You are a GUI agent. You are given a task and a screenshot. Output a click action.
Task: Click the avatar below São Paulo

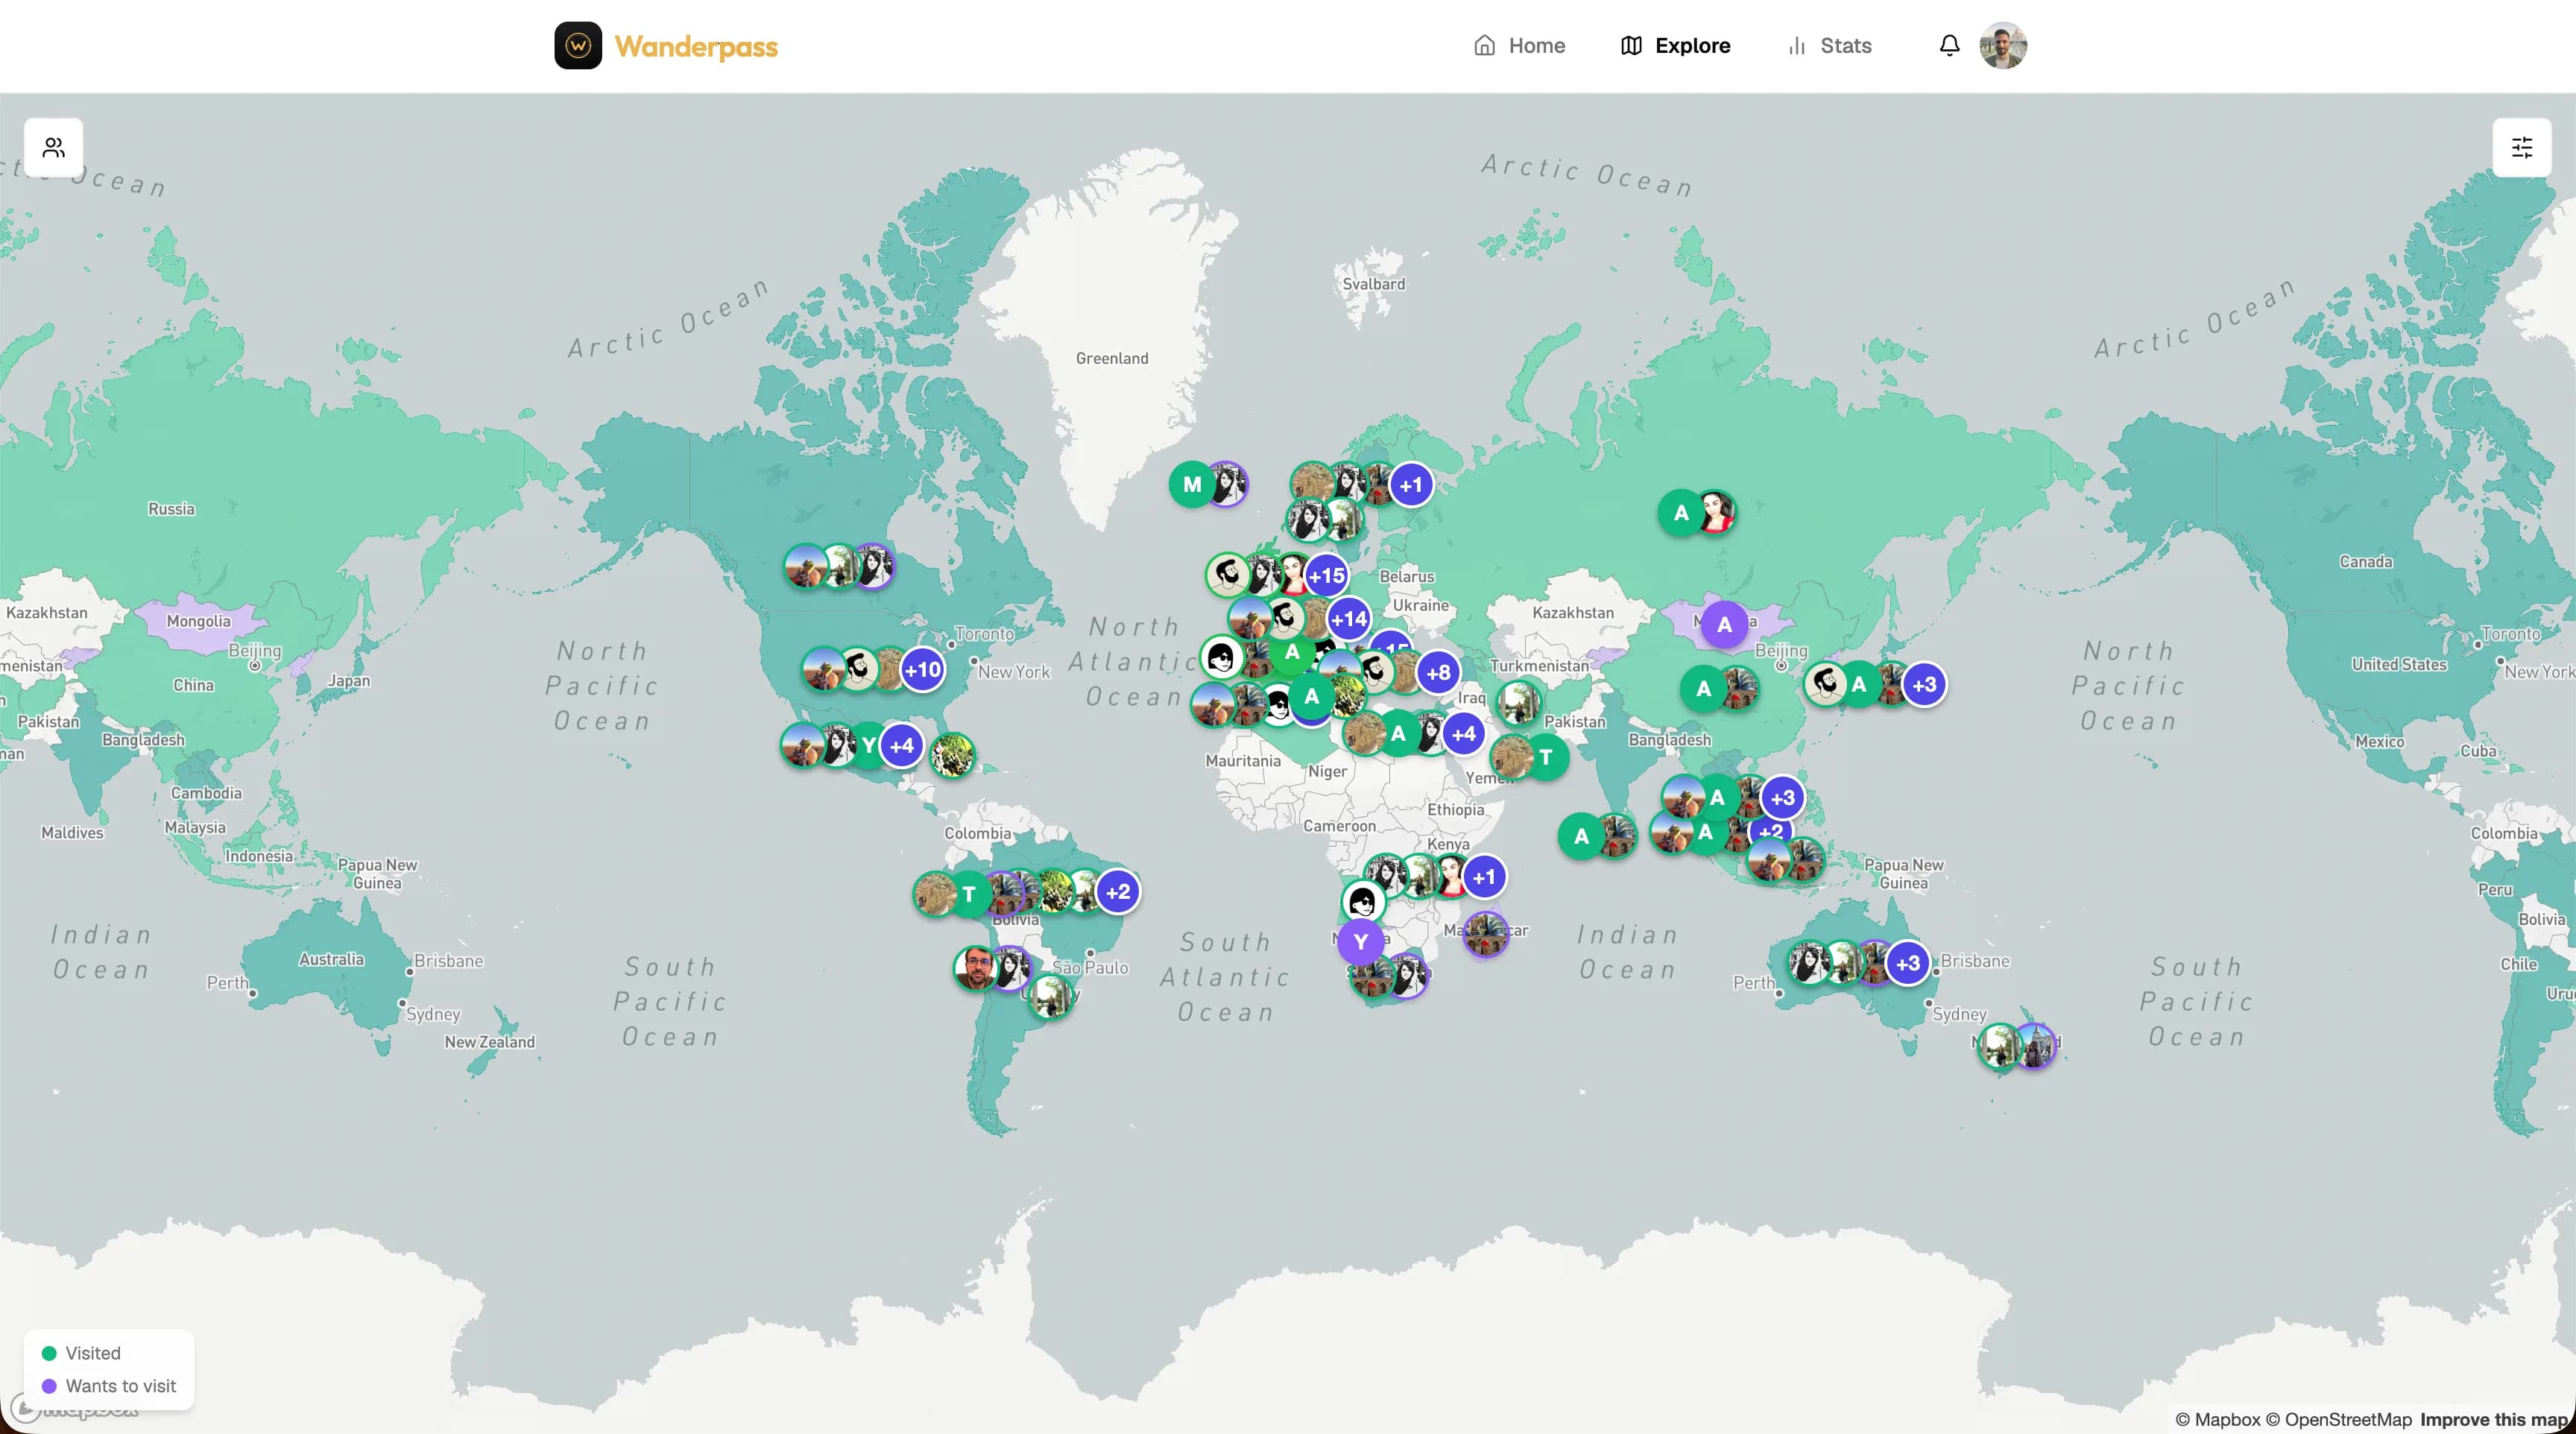[x=1050, y=997]
